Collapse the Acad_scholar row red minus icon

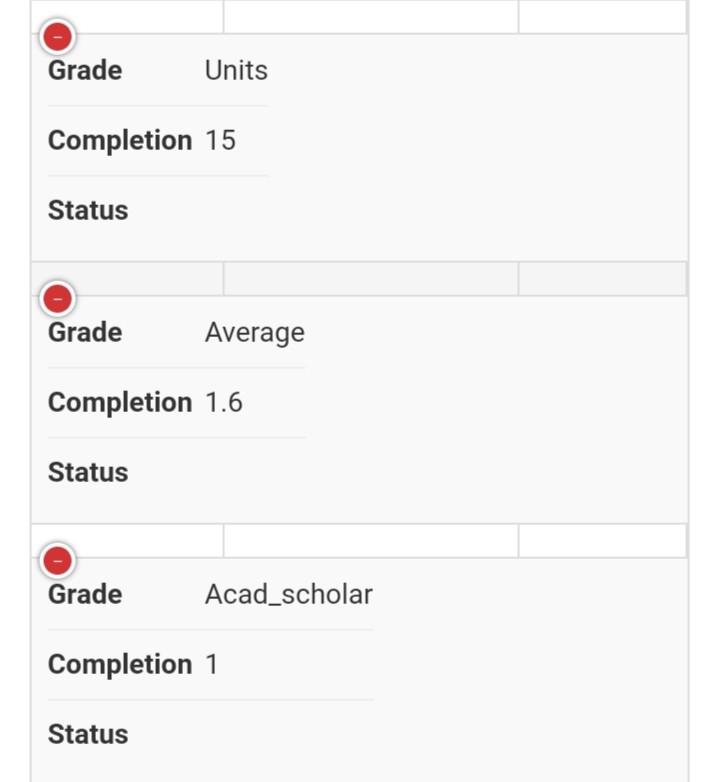(x=57, y=561)
